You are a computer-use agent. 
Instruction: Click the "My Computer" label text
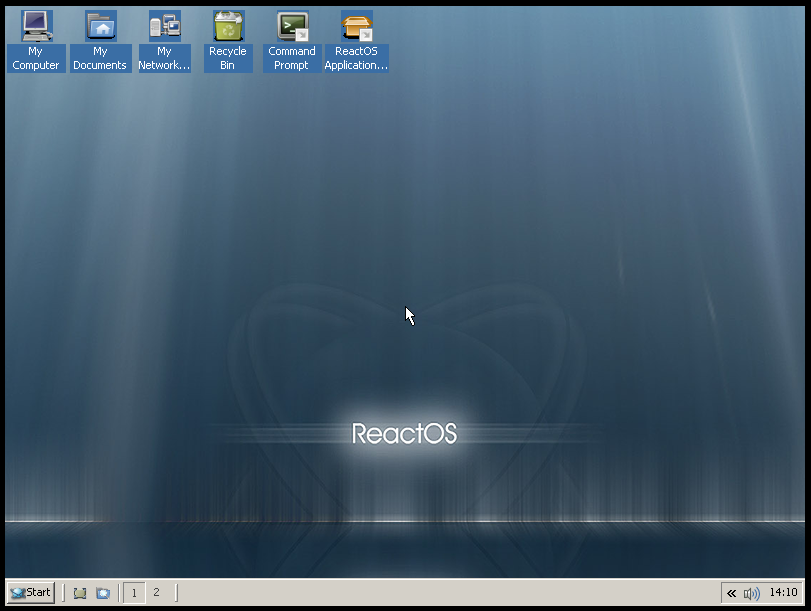click(36, 58)
